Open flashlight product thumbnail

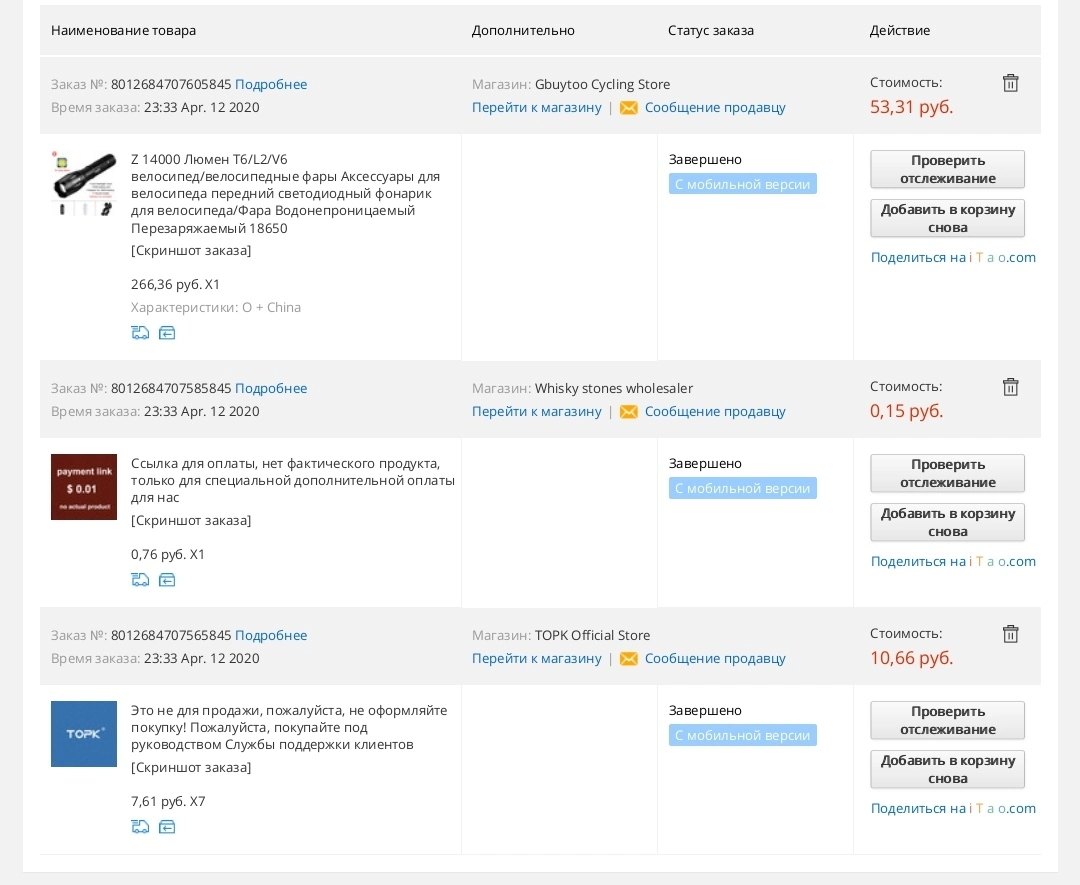pyautogui.click(x=84, y=183)
